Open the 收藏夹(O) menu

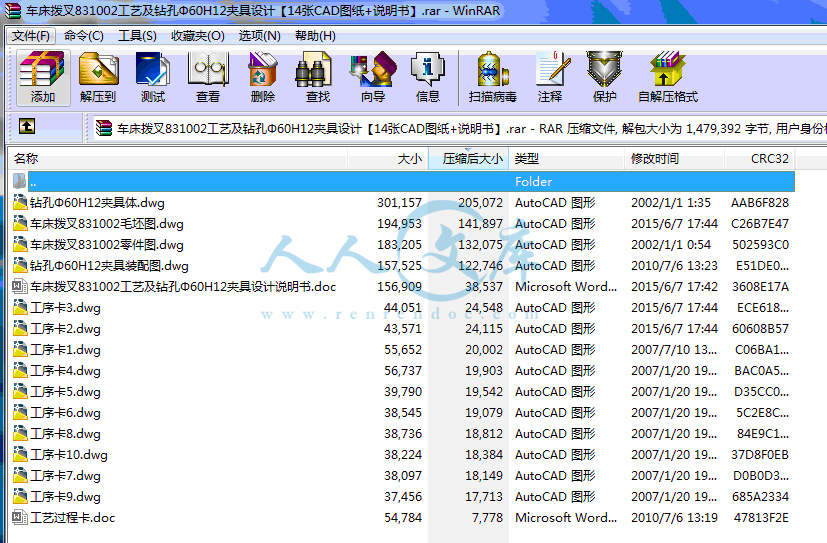pyautogui.click(x=198, y=36)
